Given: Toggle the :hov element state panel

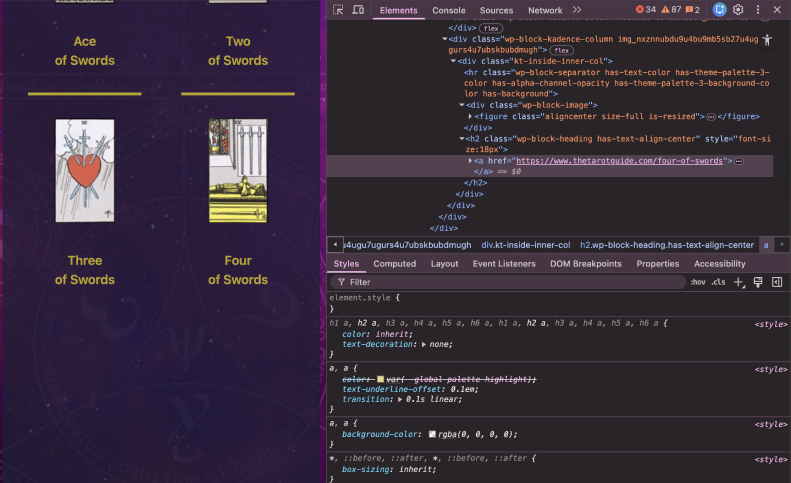Looking at the screenshot, I should point(697,283).
